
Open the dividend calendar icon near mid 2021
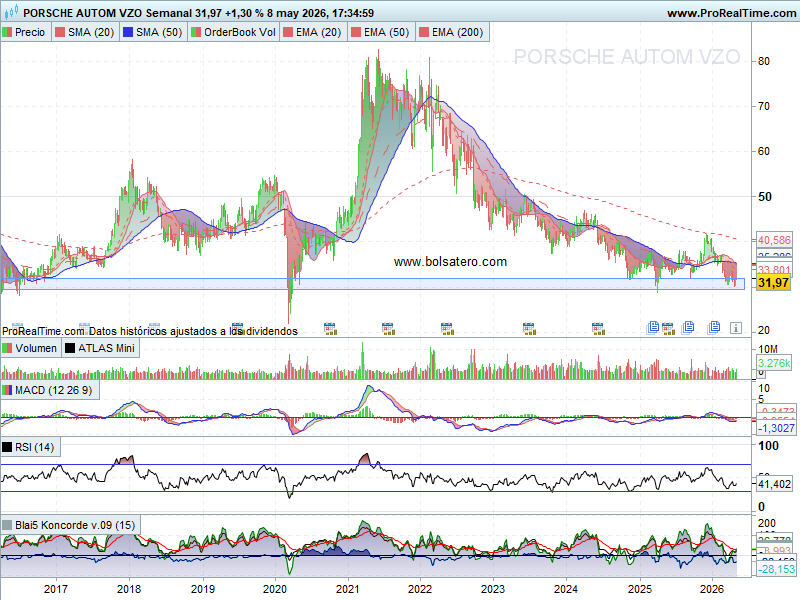388,328
